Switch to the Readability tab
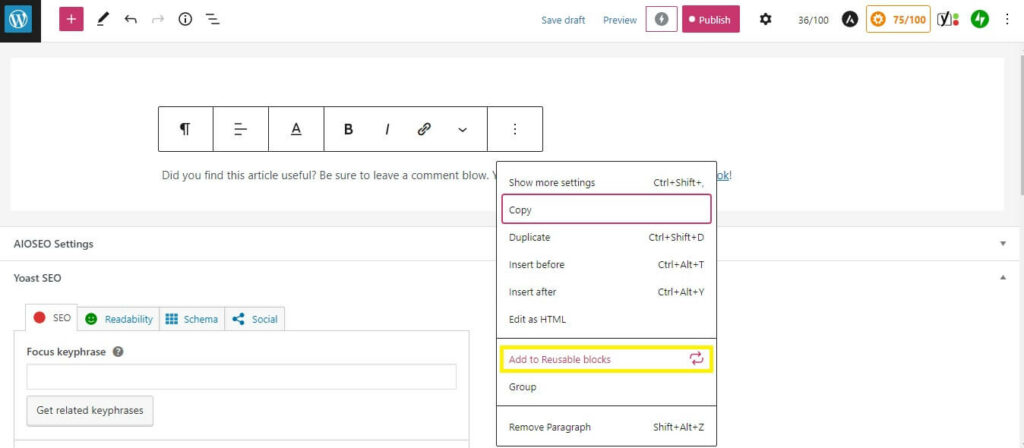 click(119, 319)
